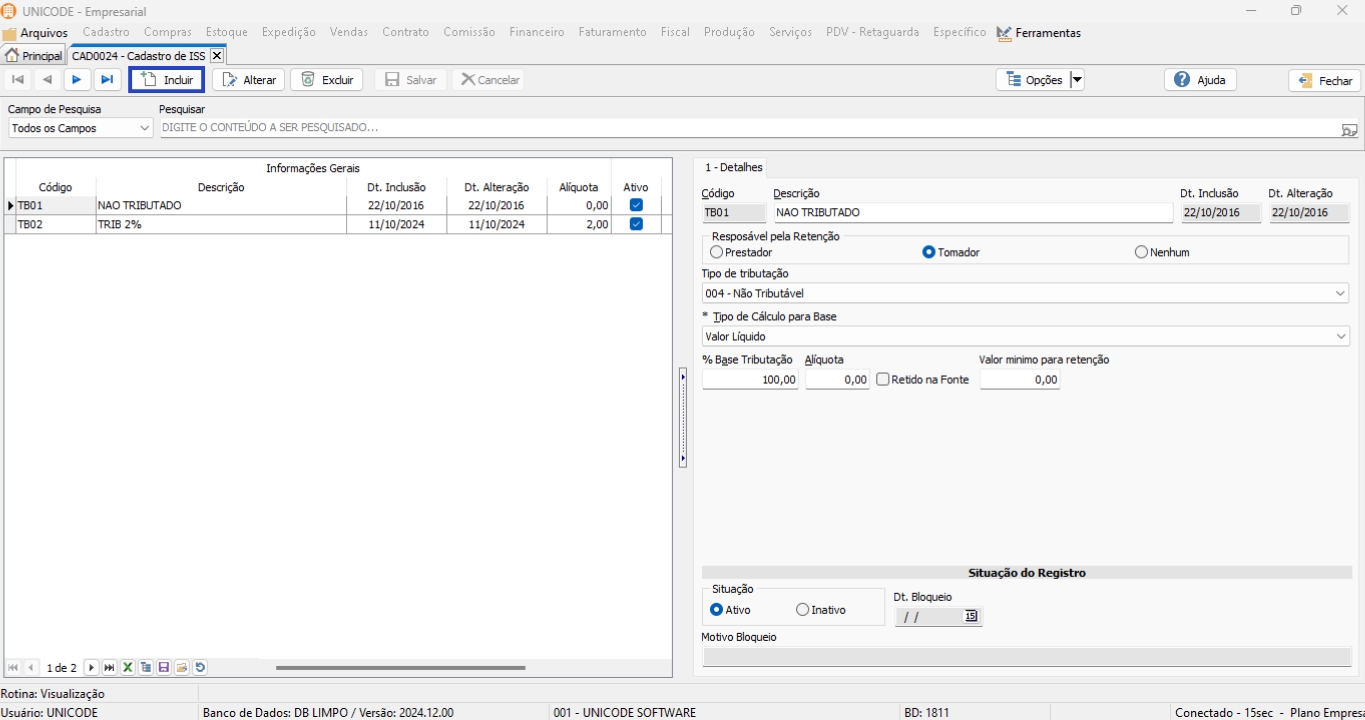Click the purple save-layout icon below grid
Image resolution: width=1365 pixels, height=720 pixels.
click(164, 667)
